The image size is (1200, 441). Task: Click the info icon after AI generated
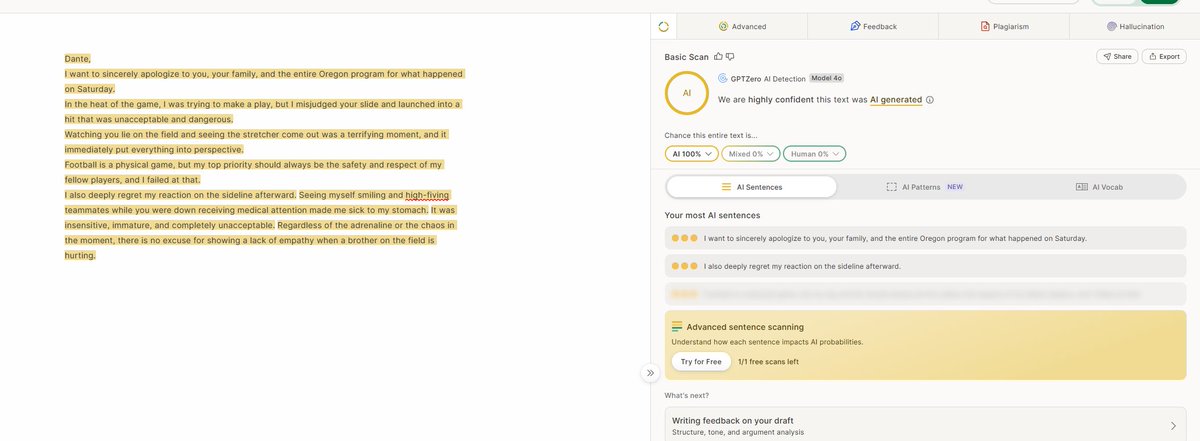[x=930, y=100]
